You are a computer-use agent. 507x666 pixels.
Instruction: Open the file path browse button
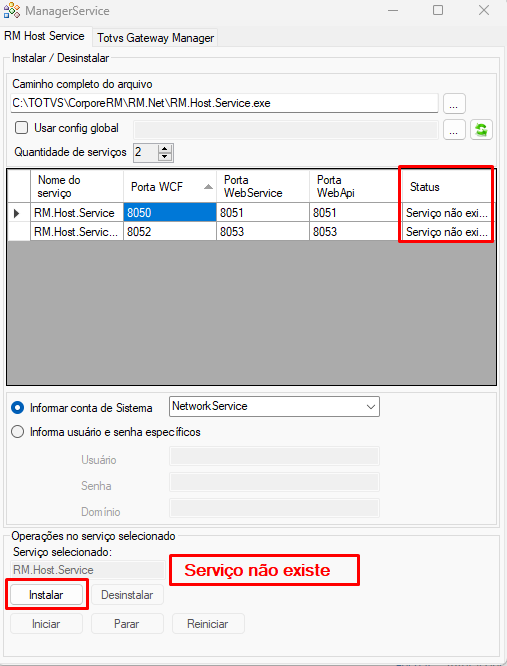pos(454,104)
